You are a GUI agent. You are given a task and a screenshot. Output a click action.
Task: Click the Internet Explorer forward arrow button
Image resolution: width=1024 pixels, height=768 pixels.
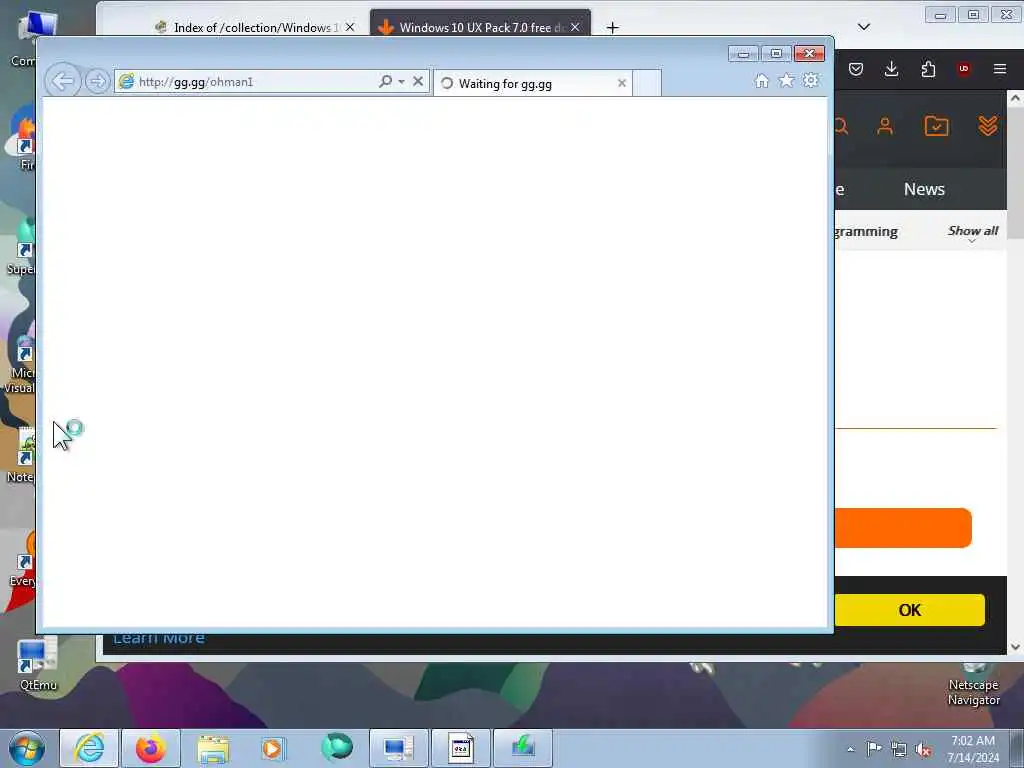click(97, 82)
